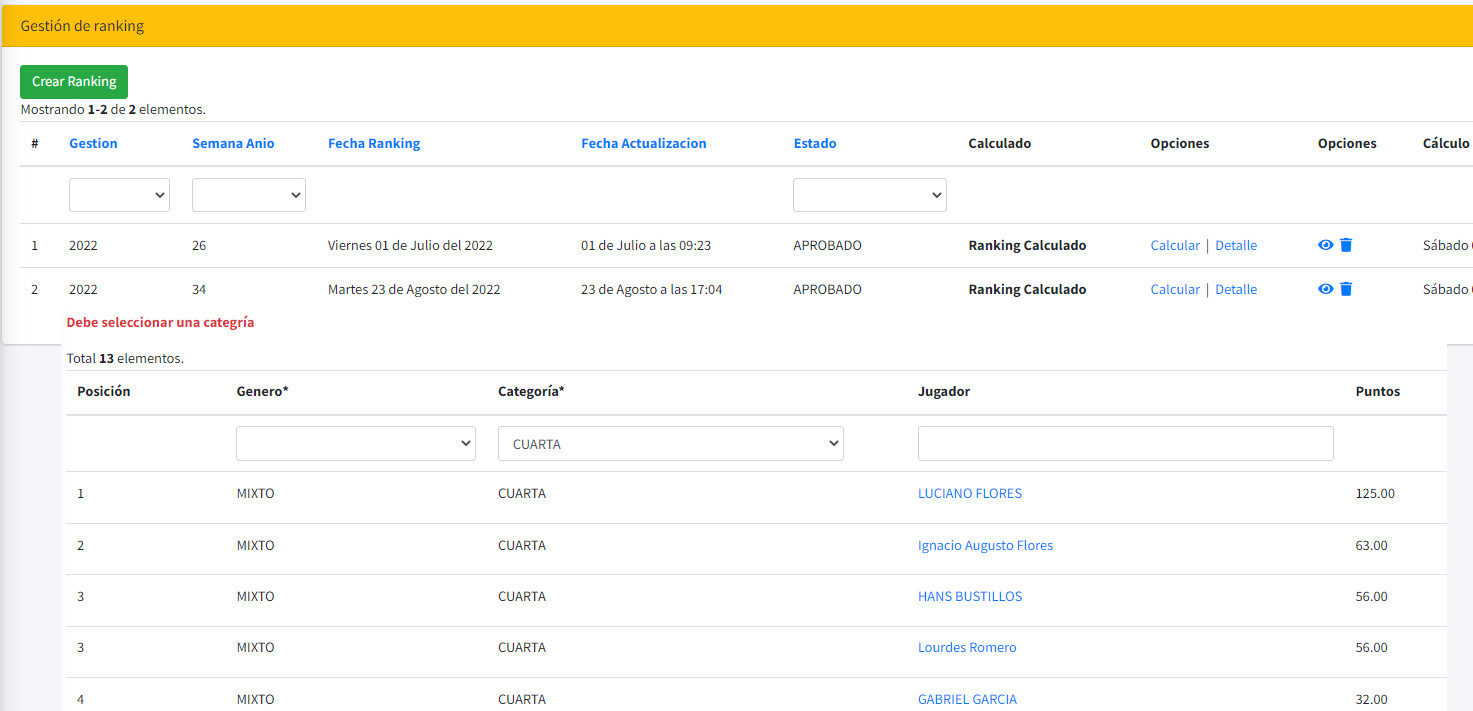Screen dimensions: 1473x711
Task: Click the eye icon for week 26 ranking
Action: pyautogui.click(x=1325, y=245)
